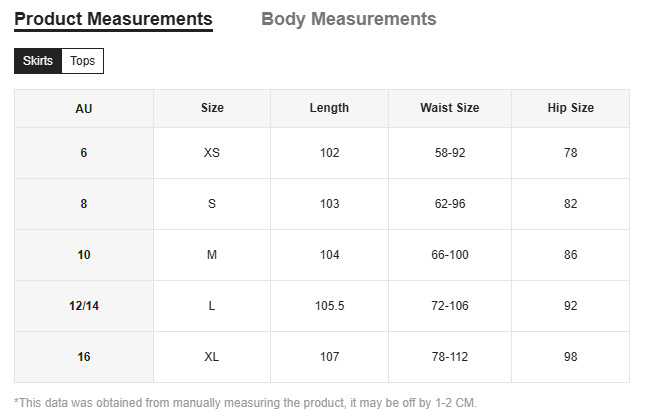Click the XS size cell
657x412 pixels.
pos(212,153)
